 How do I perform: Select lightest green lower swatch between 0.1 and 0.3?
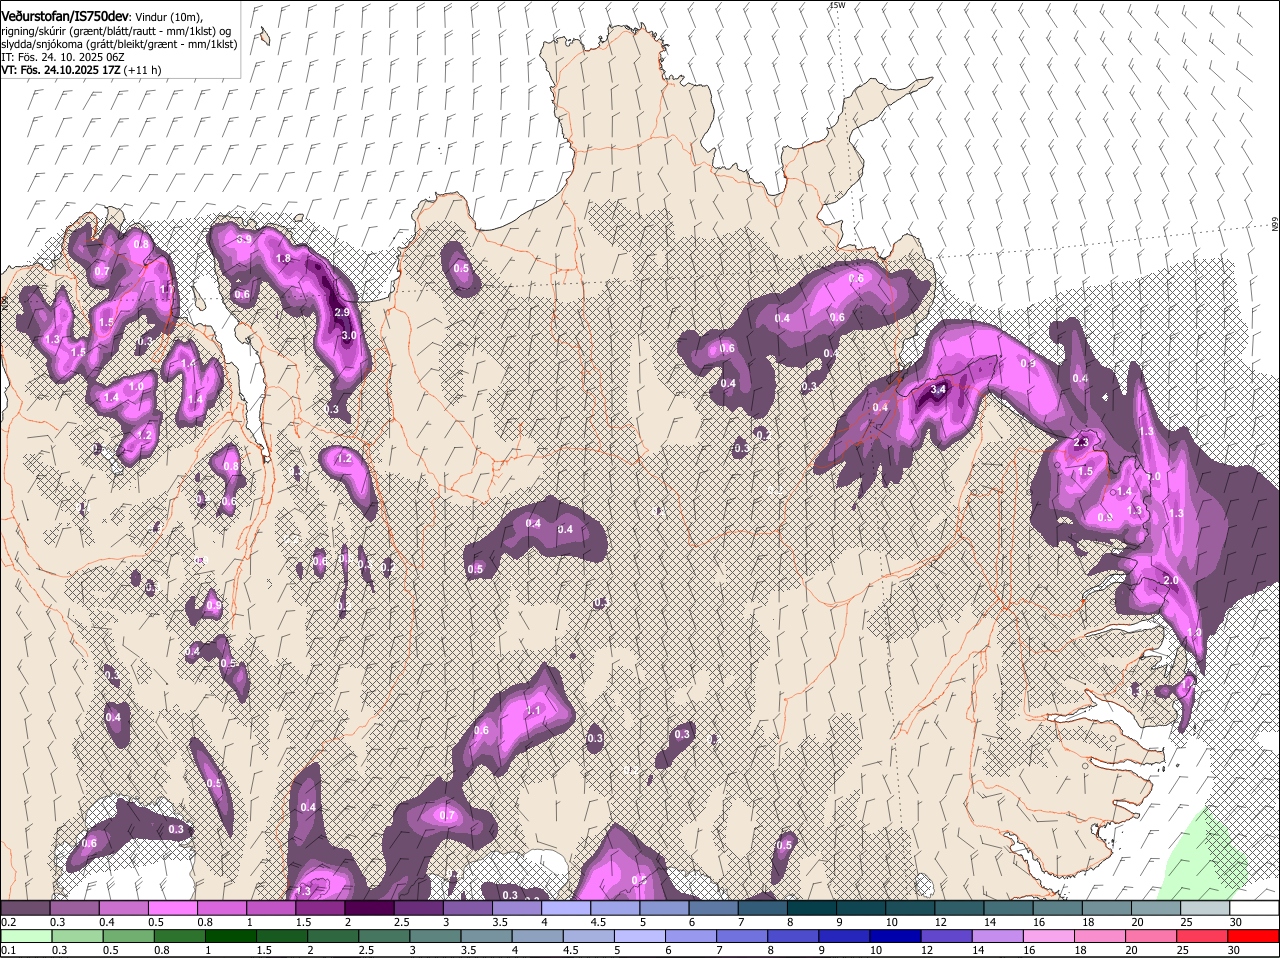point(25,936)
